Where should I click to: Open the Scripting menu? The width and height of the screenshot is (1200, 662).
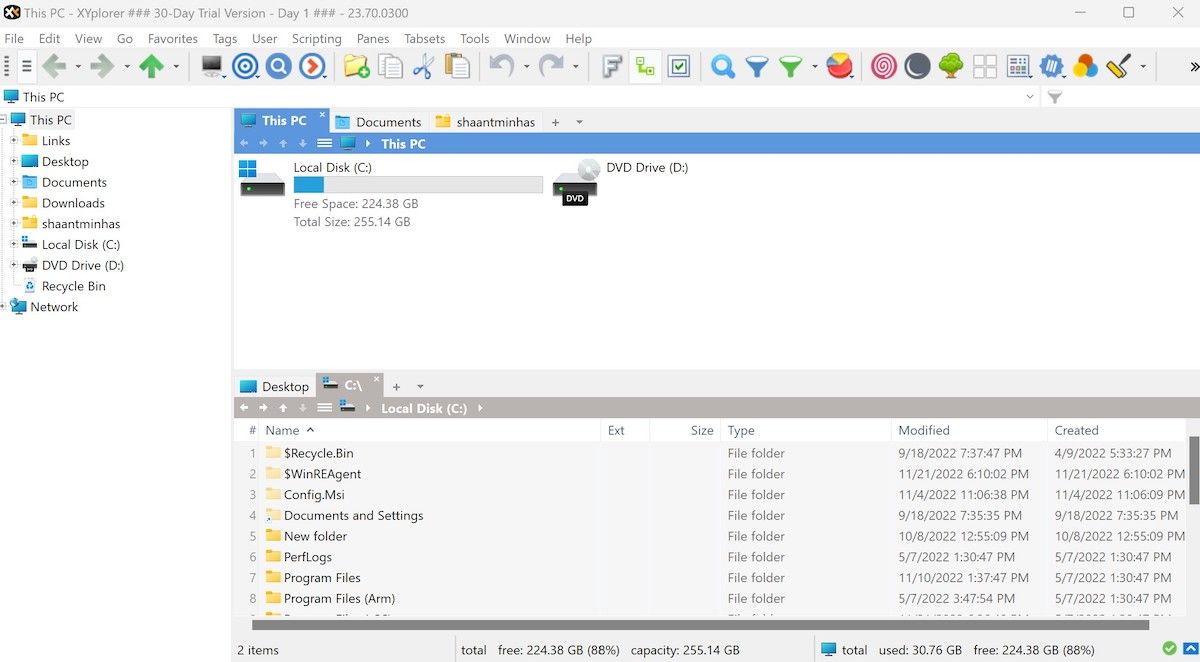point(316,38)
